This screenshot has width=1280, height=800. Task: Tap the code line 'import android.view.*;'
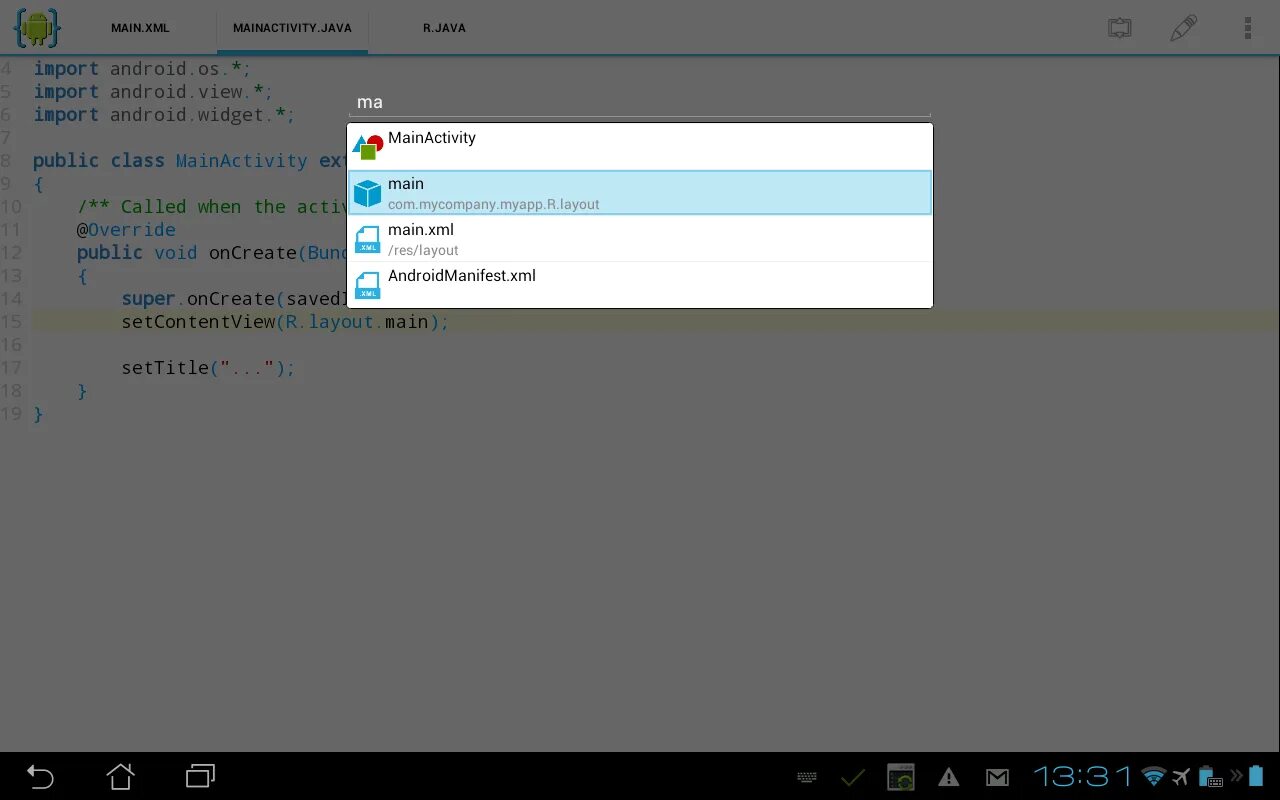click(153, 92)
